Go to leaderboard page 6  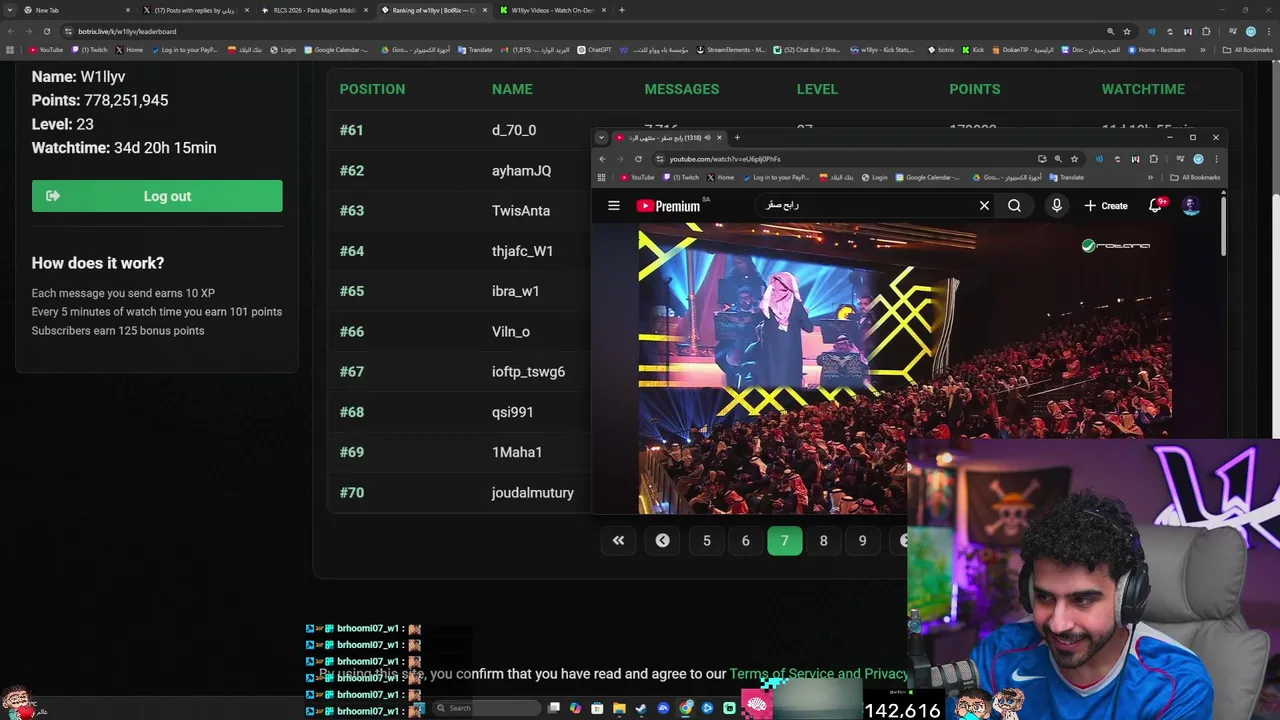pyautogui.click(x=745, y=541)
